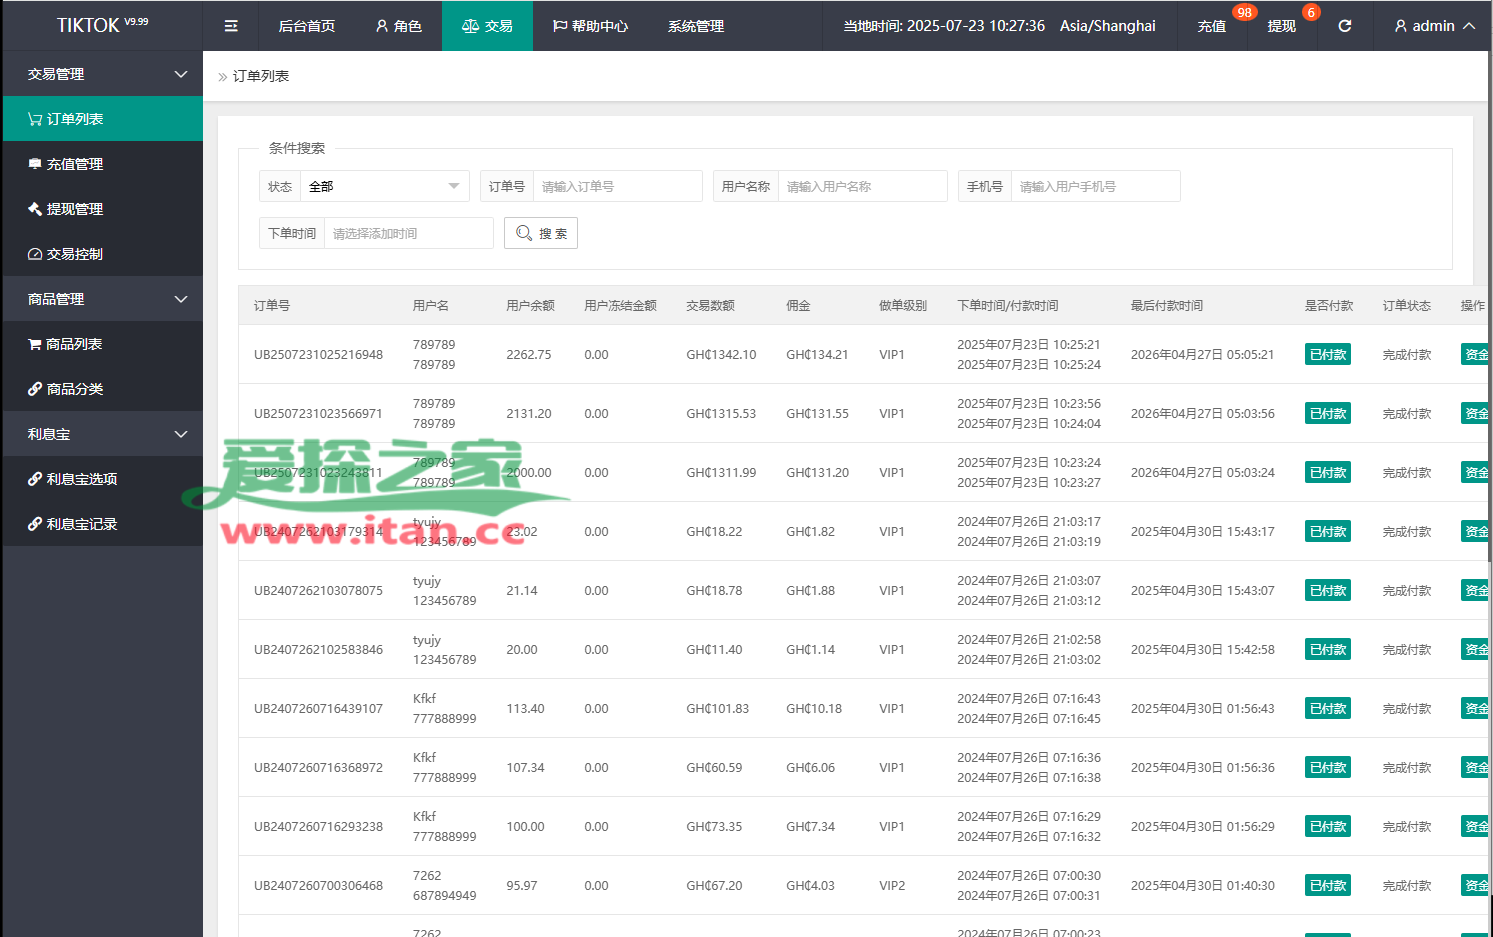Open 提现管理 in the sidebar

click(102, 209)
